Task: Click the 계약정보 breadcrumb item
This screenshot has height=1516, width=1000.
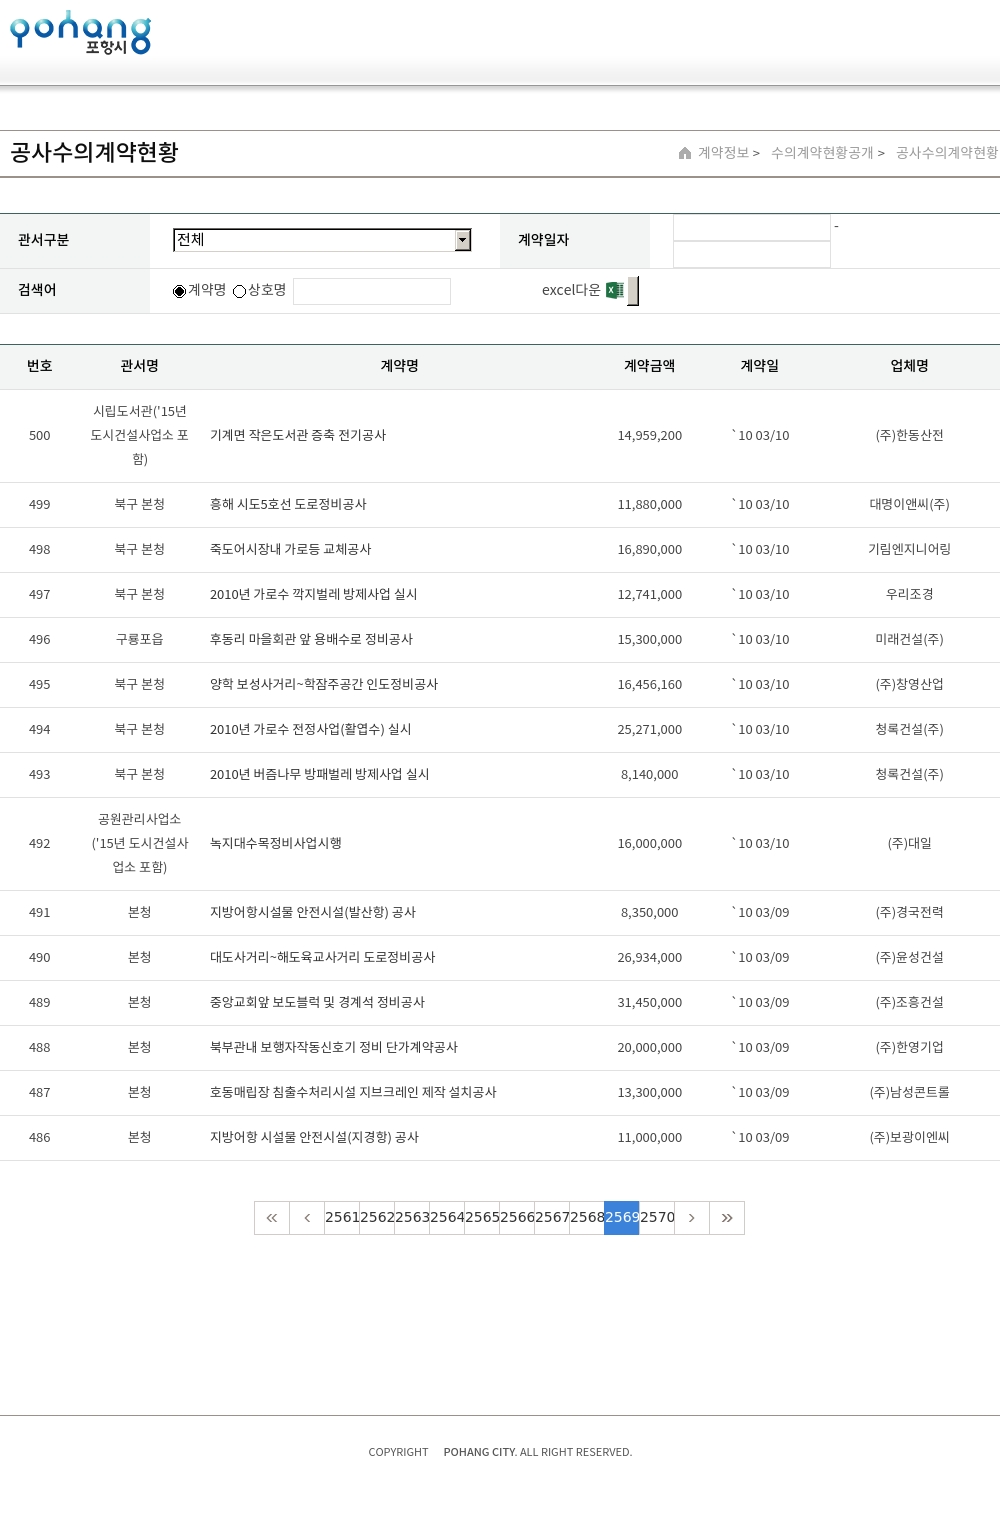Action: [723, 153]
